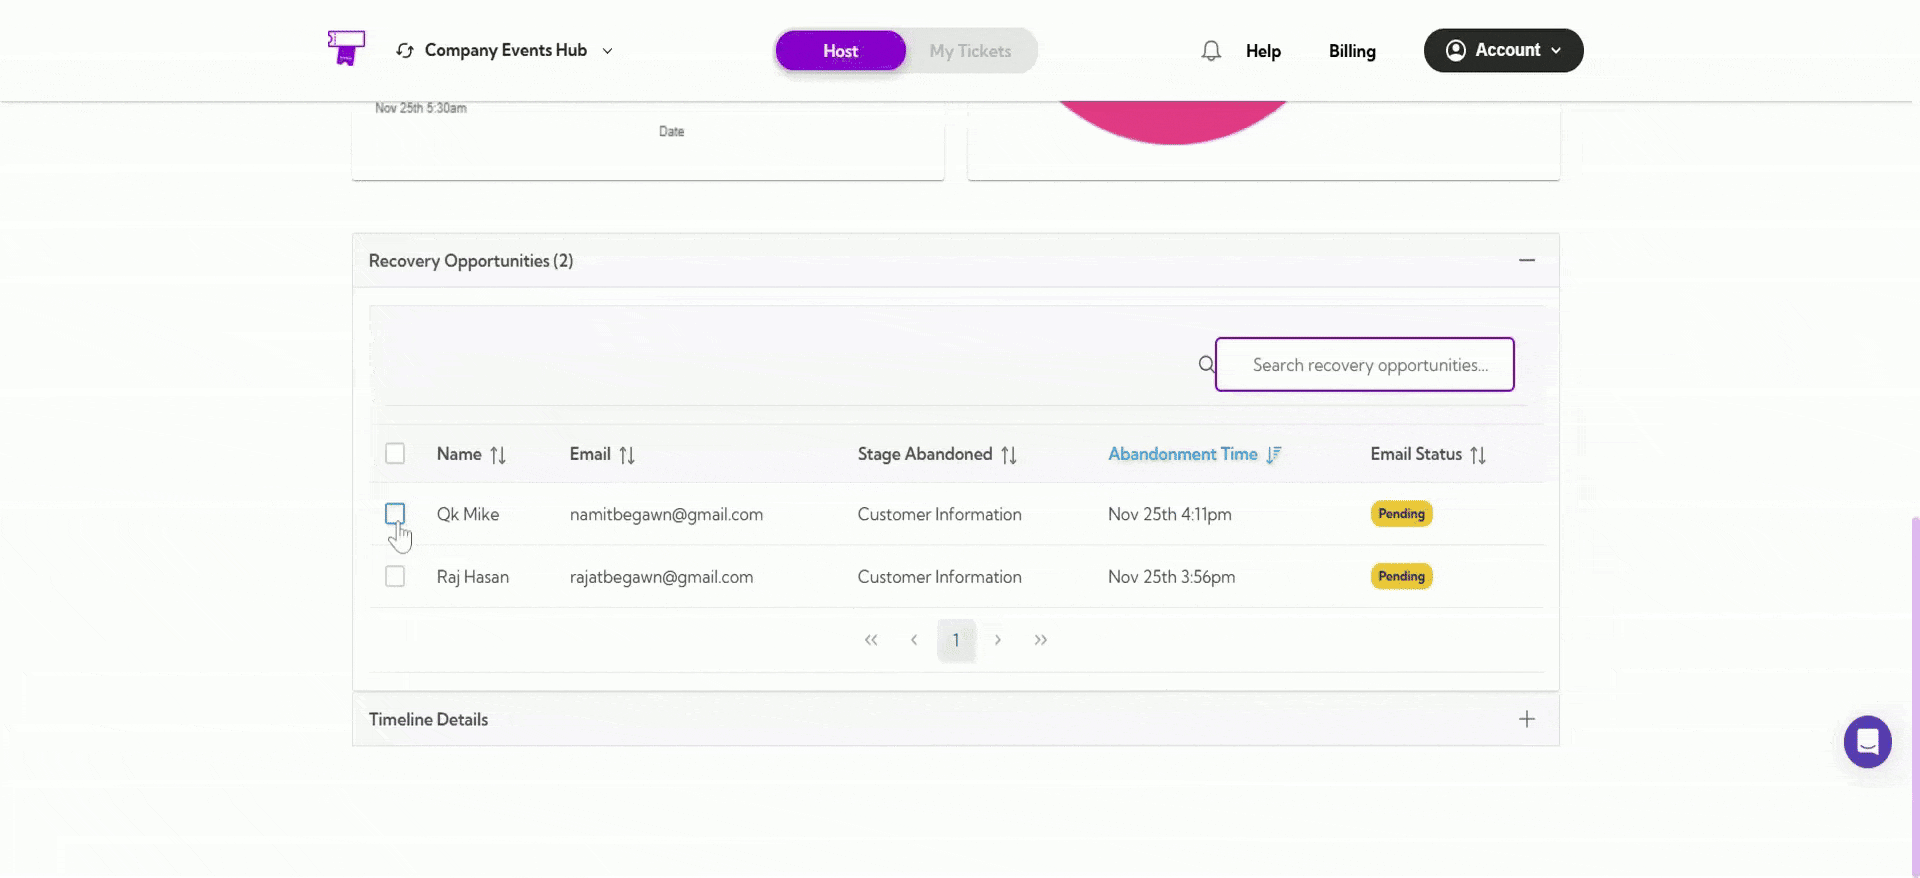Image resolution: width=1920 pixels, height=878 pixels.
Task: Click the Stage Abandoned header label
Action: point(925,454)
